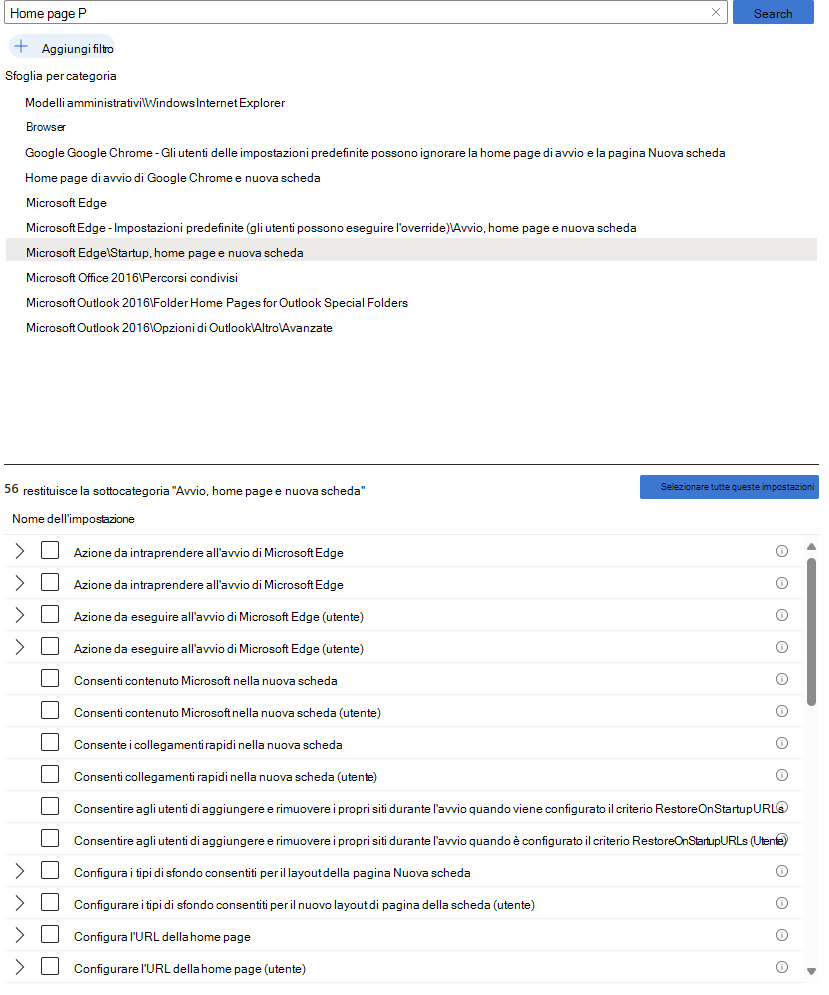Viewport: 829px width, 995px height.
Task: Check Consenti contenuto Microsoft nella nuova scheda (utente)
Action: tap(50, 711)
